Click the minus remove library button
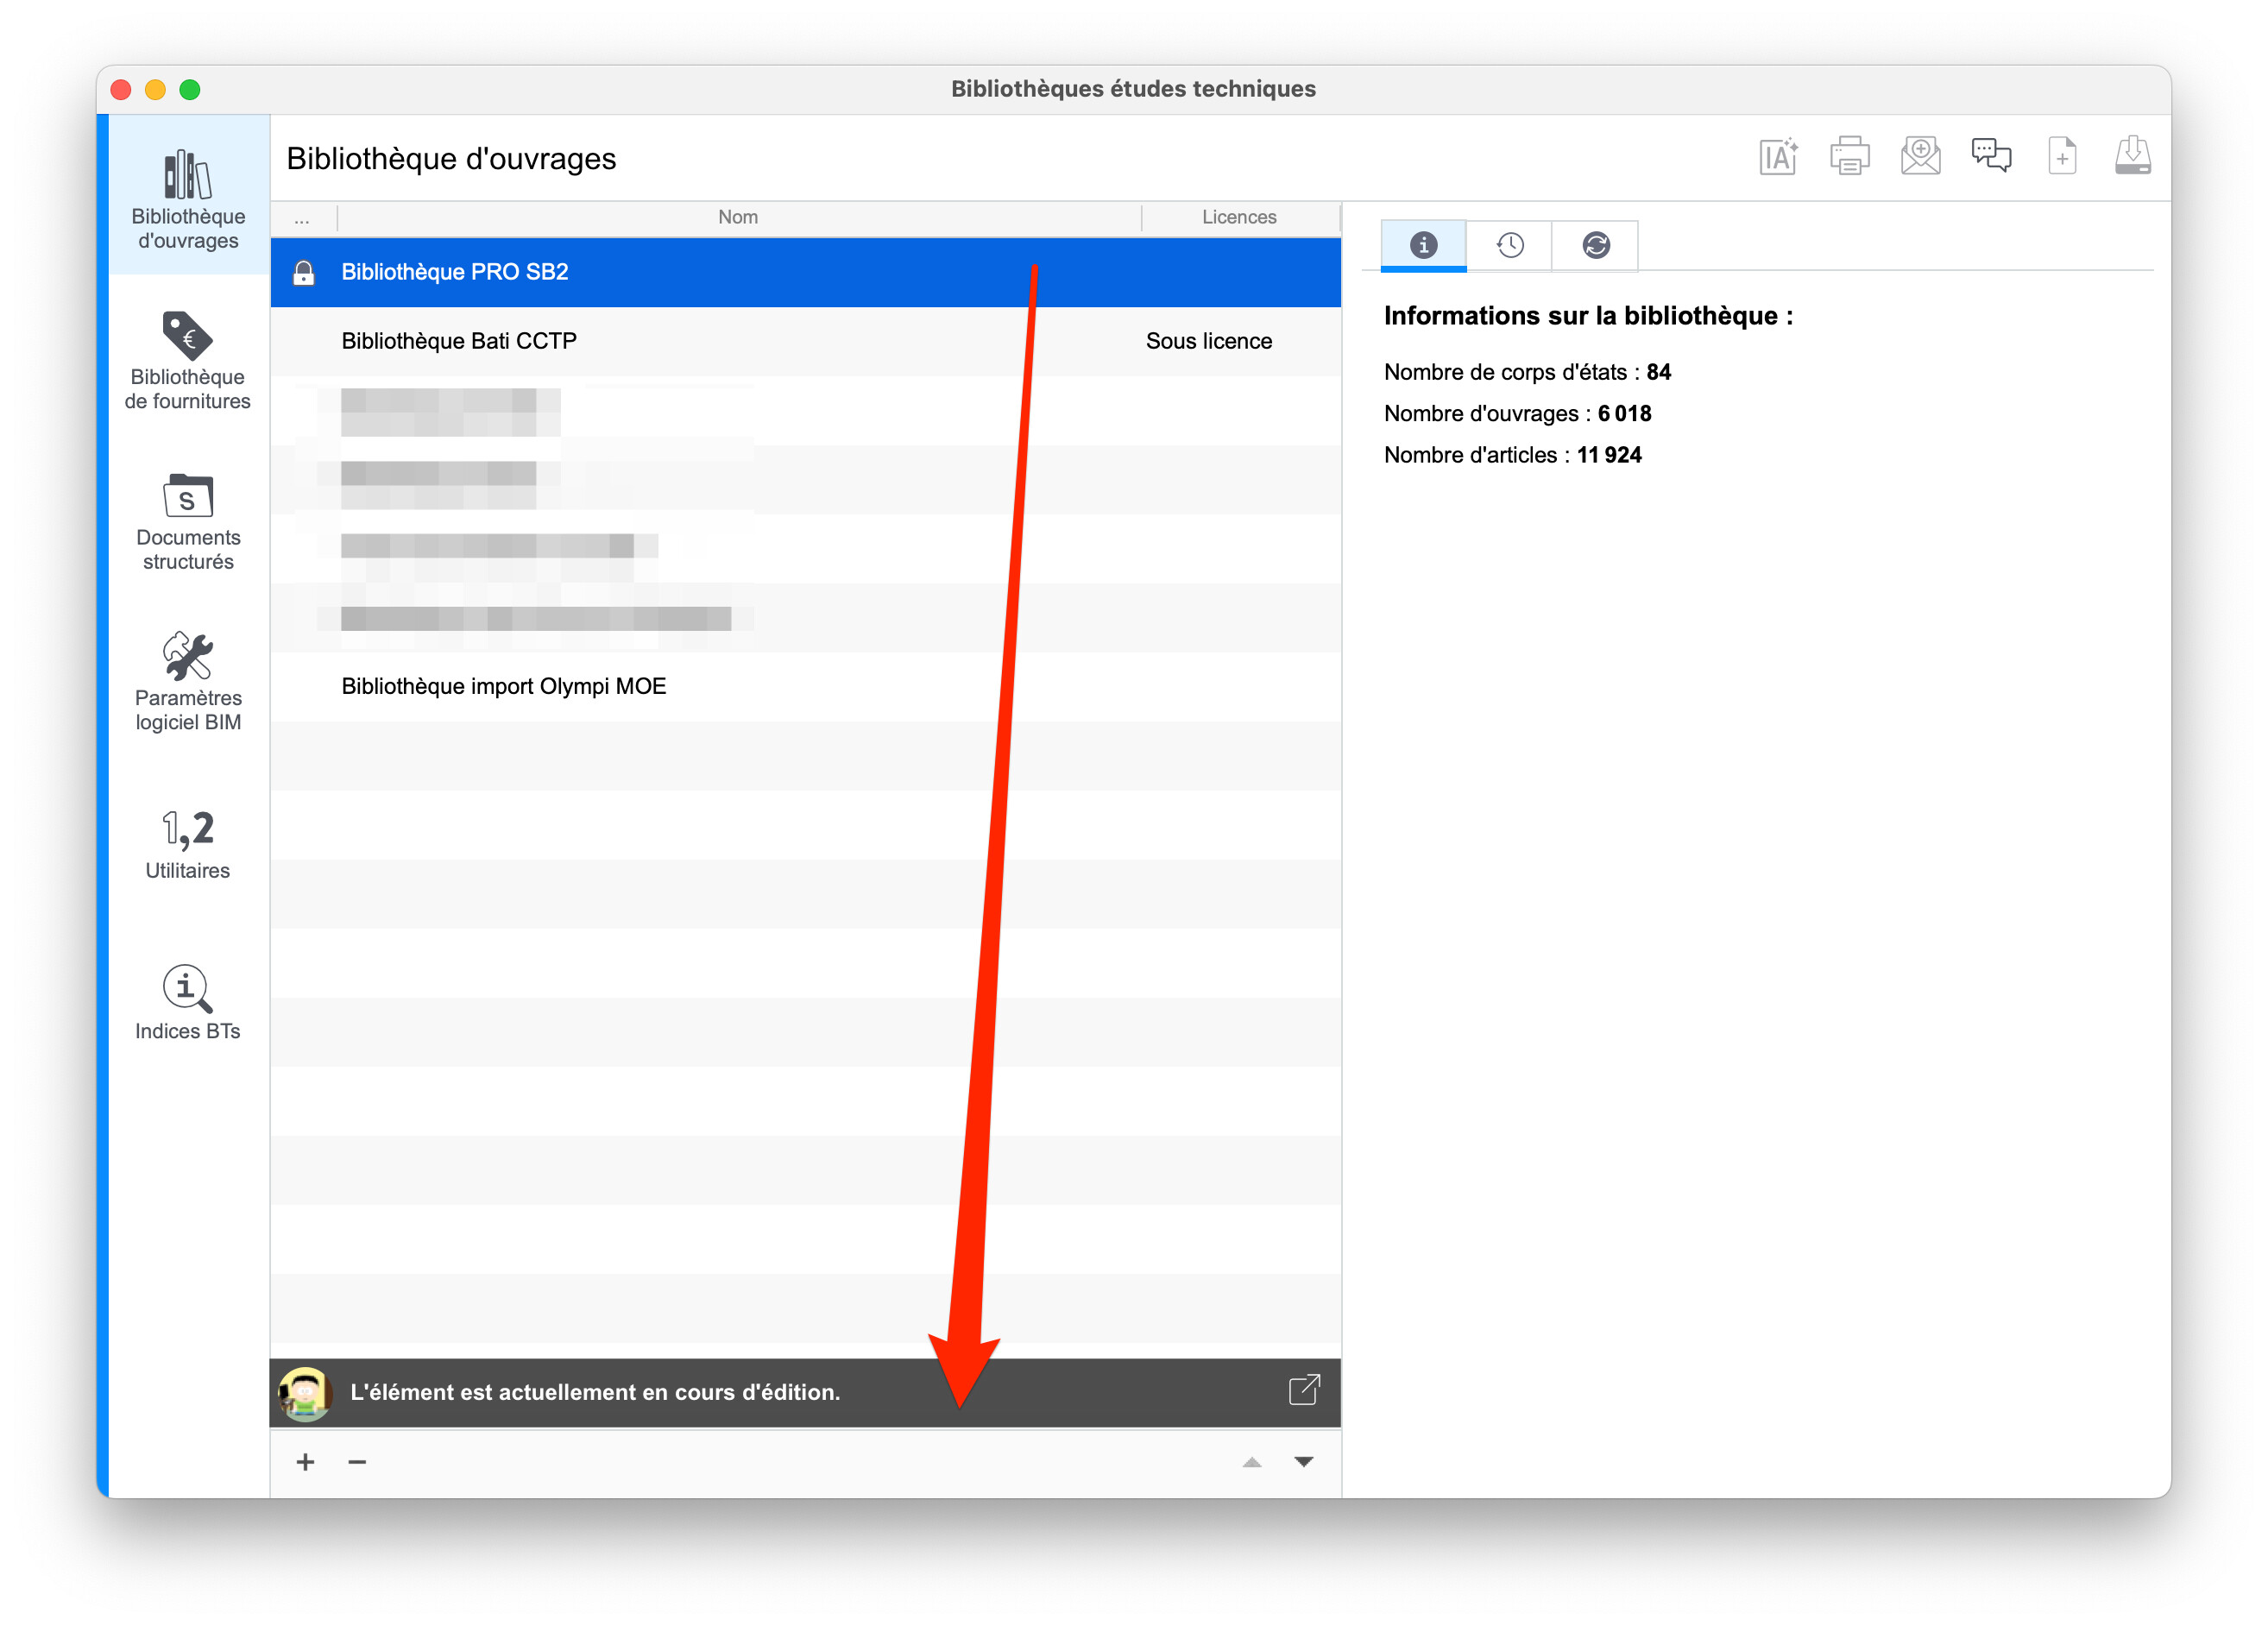Viewport: 2268px width, 1626px height. point(357,1462)
